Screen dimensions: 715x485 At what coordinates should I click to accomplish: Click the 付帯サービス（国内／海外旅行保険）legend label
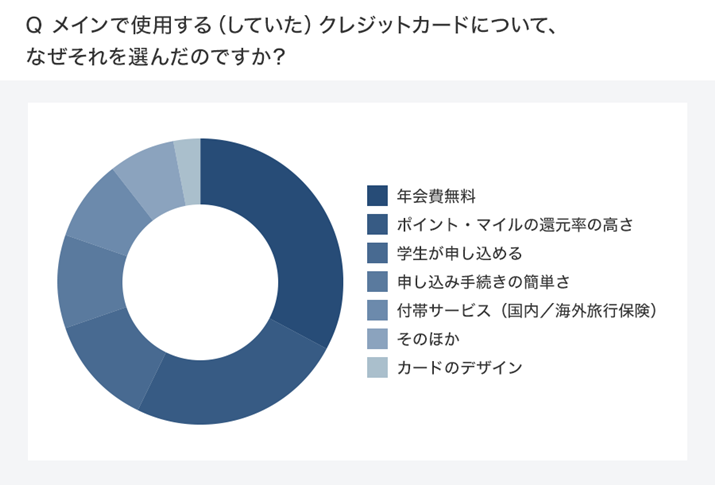point(526,310)
